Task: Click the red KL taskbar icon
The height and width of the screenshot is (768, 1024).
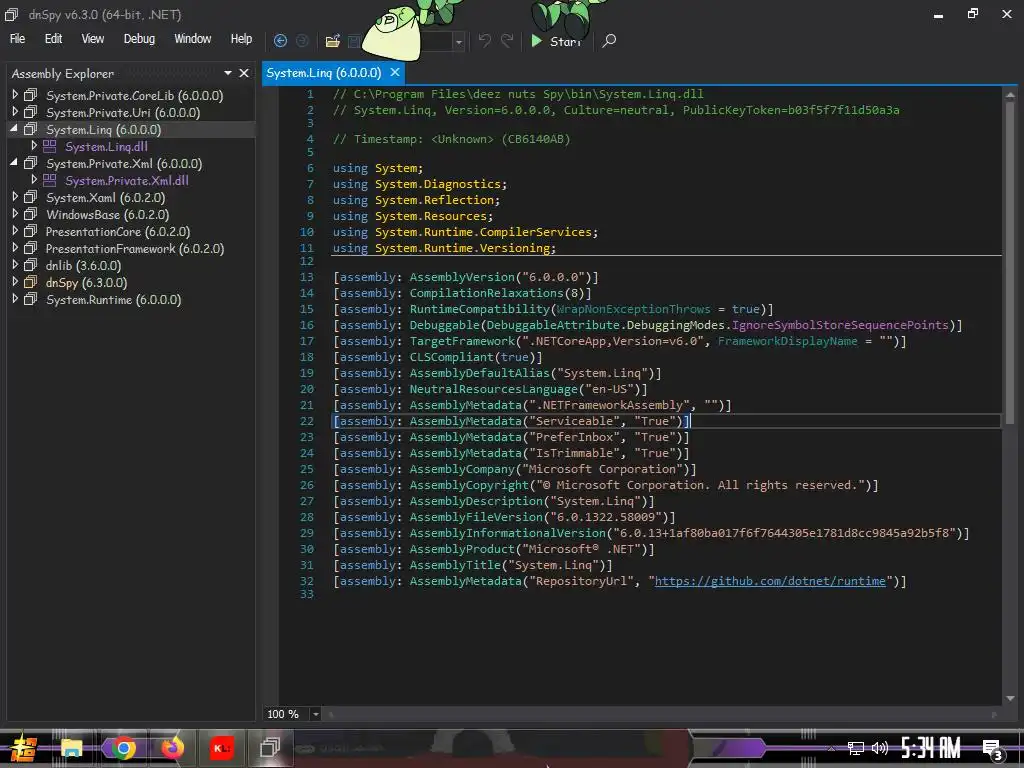Action: tap(221, 748)
